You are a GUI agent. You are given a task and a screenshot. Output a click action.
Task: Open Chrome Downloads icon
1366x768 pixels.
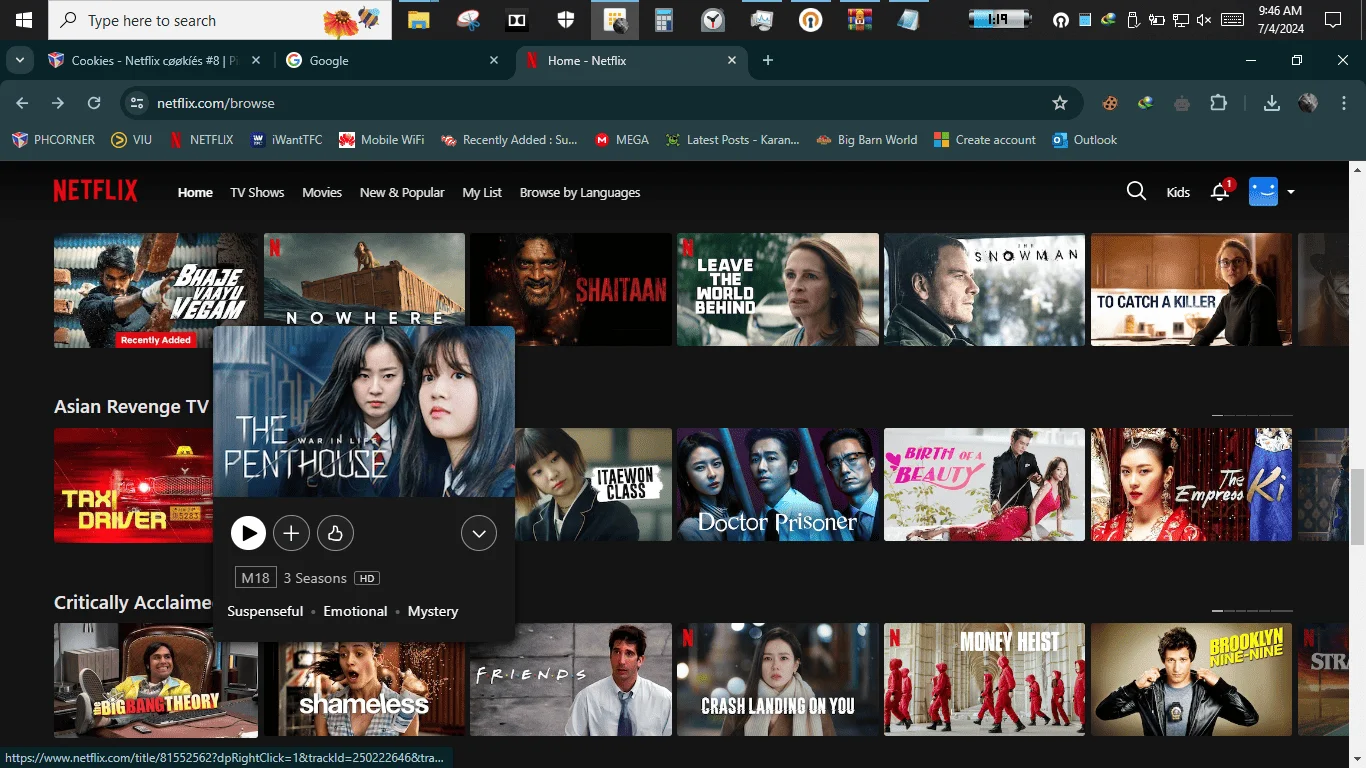(x=1272, y=103)
